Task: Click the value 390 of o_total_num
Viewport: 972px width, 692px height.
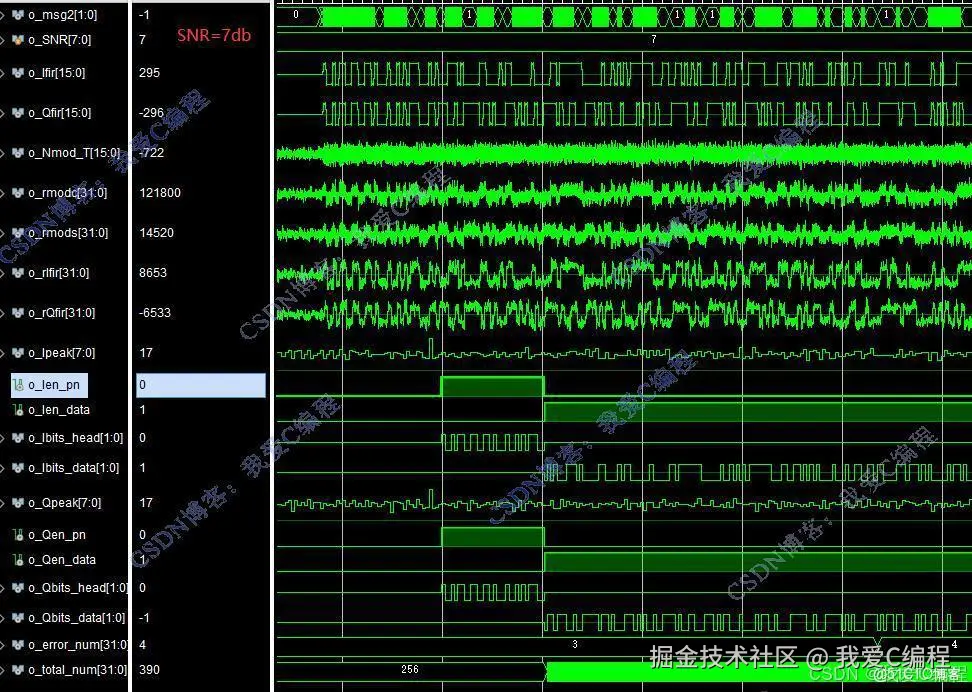Action: coord(149,670)
